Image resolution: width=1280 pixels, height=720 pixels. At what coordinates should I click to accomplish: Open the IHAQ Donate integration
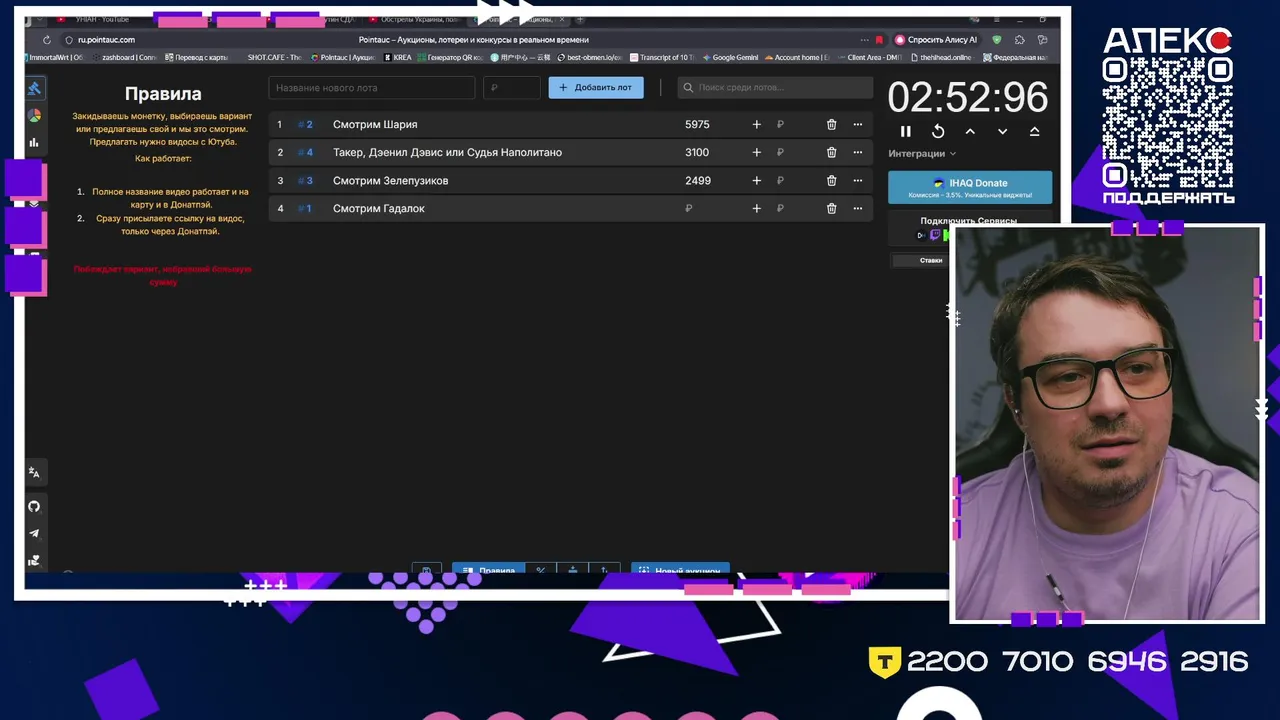click(x=970, y=187)
